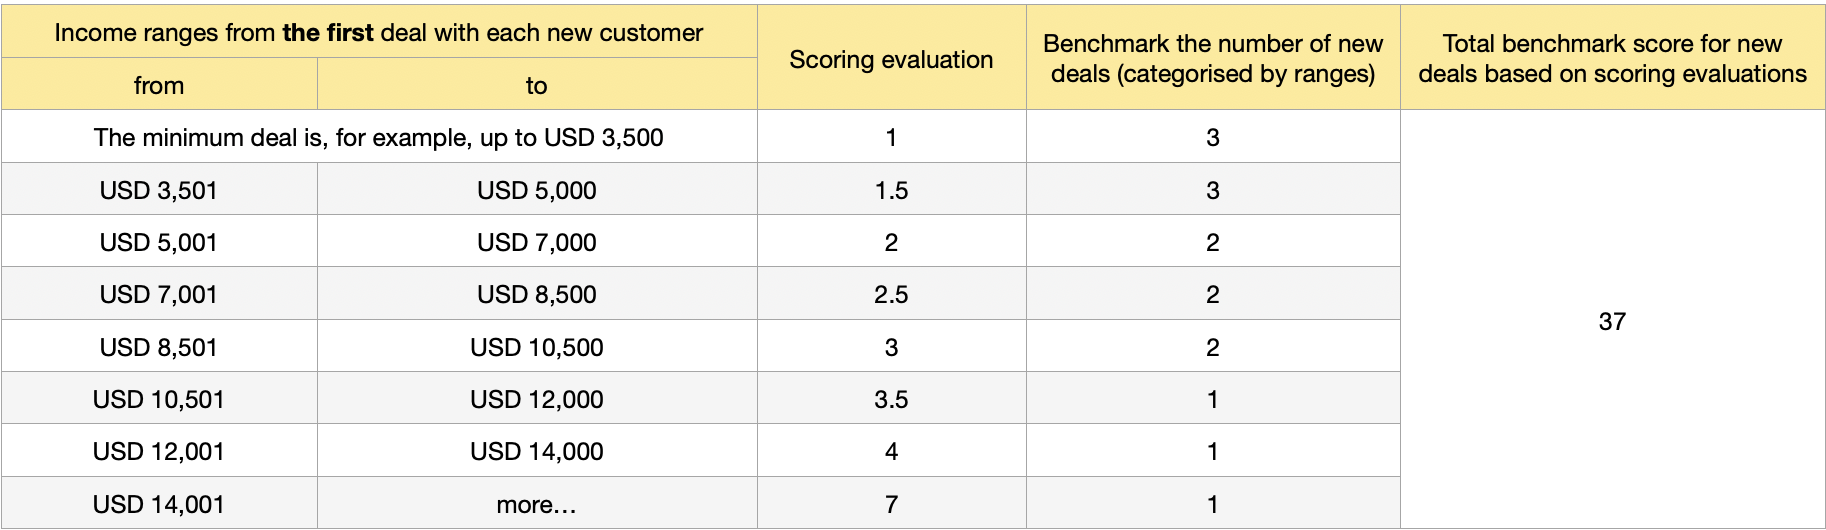Click the benchmark number of new deals header

pos(1212,59)
